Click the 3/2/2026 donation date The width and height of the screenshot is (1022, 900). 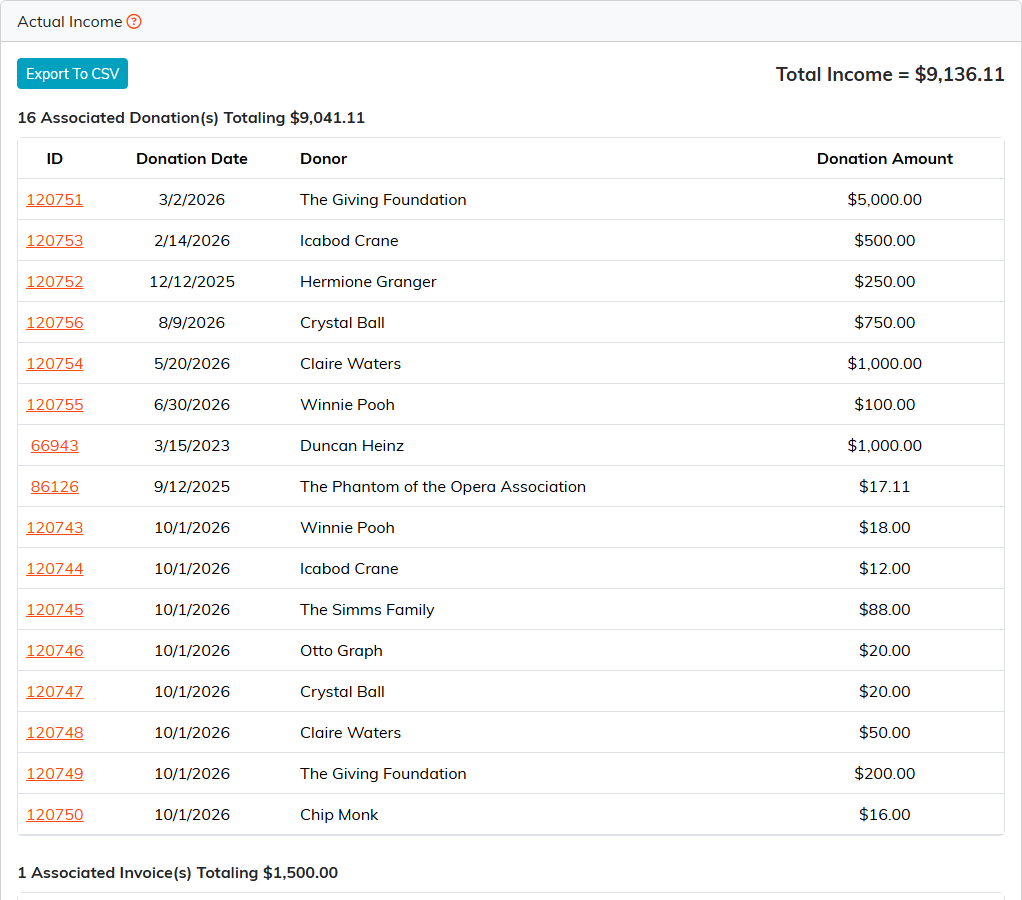(192, 199)
